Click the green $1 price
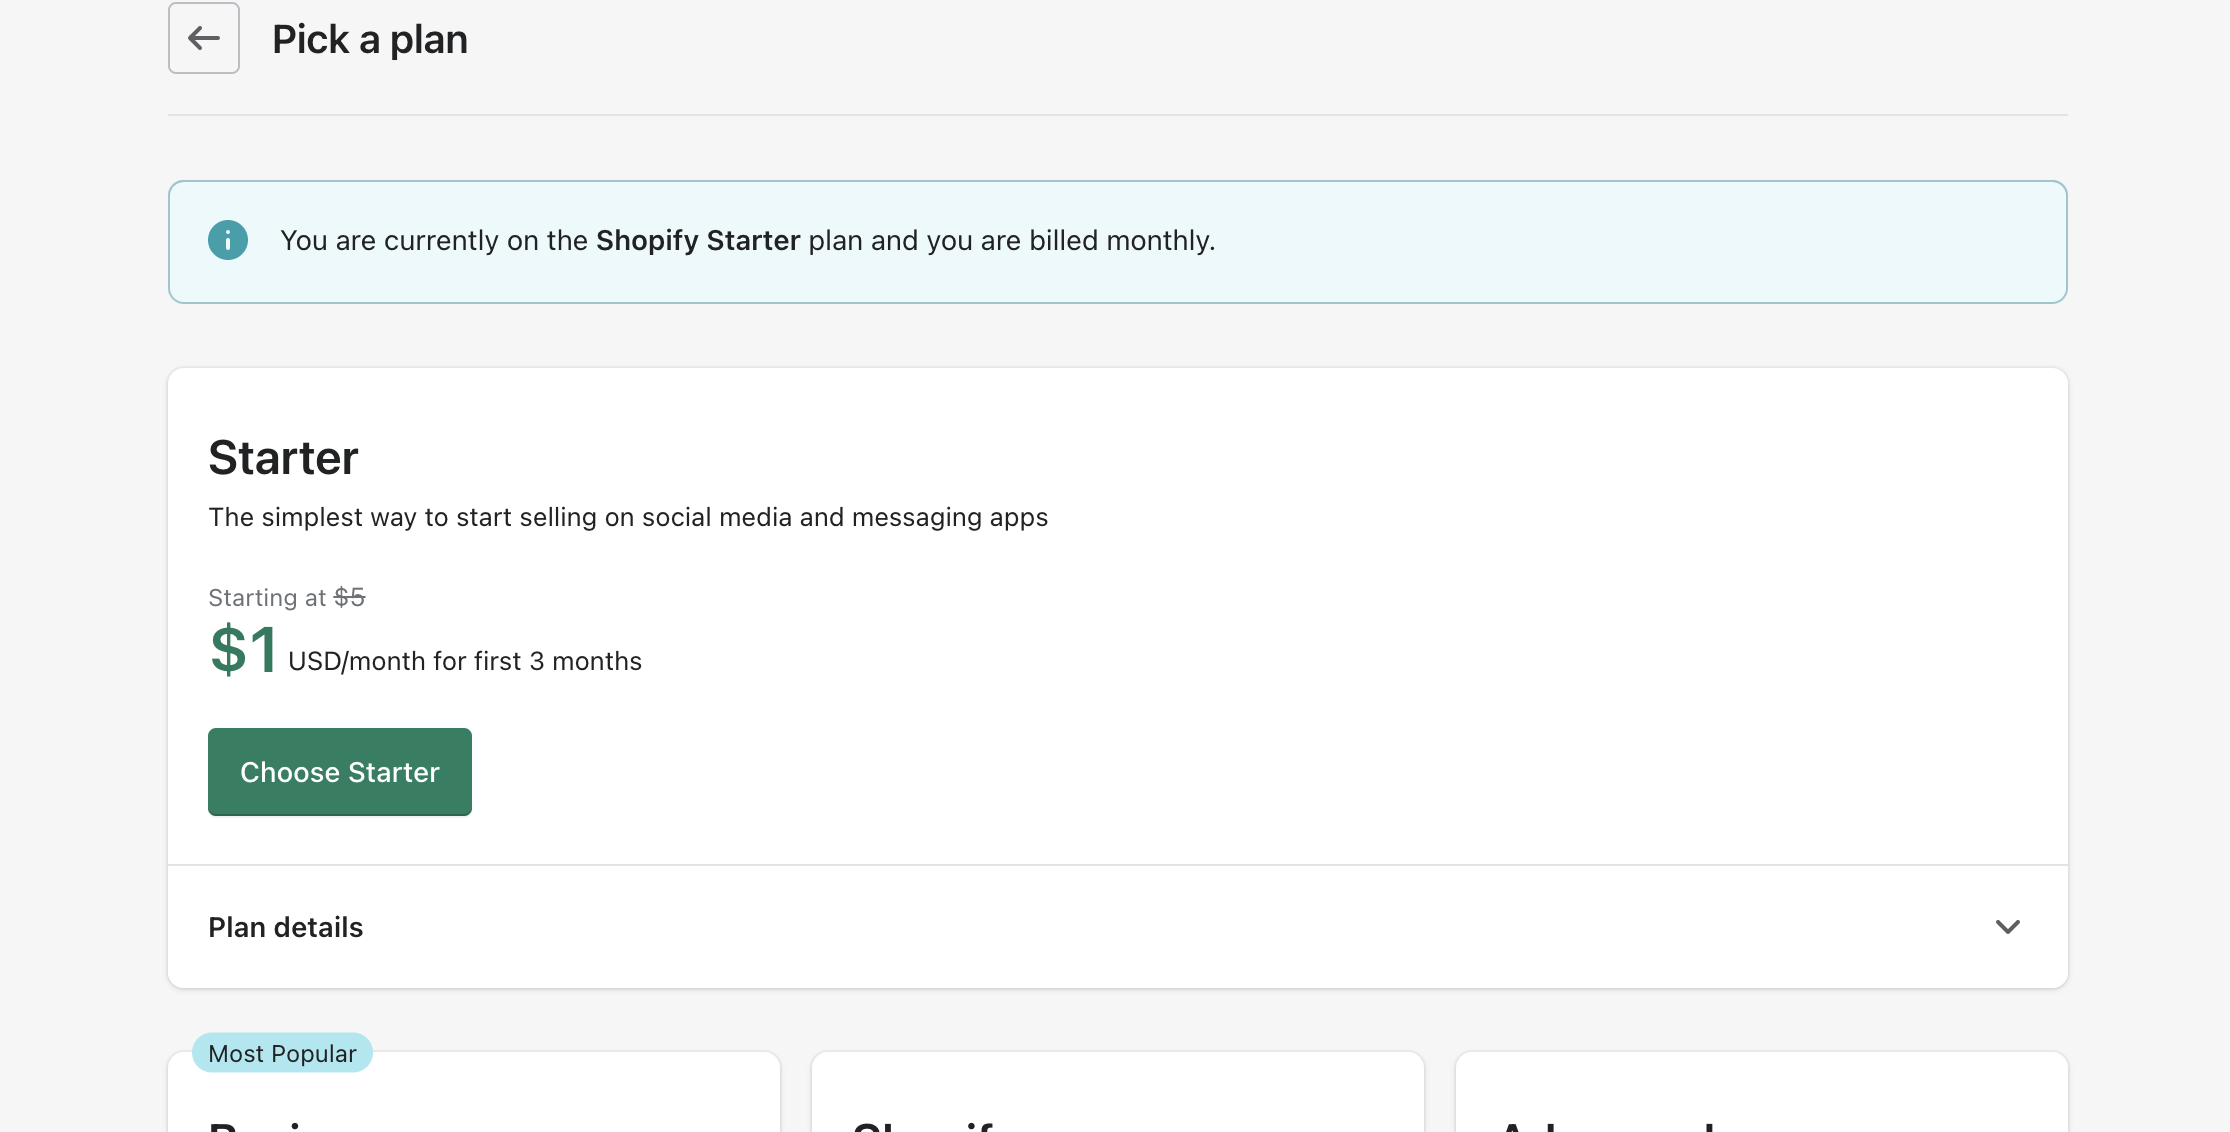2230x1132 pixels. click(243, 650)
